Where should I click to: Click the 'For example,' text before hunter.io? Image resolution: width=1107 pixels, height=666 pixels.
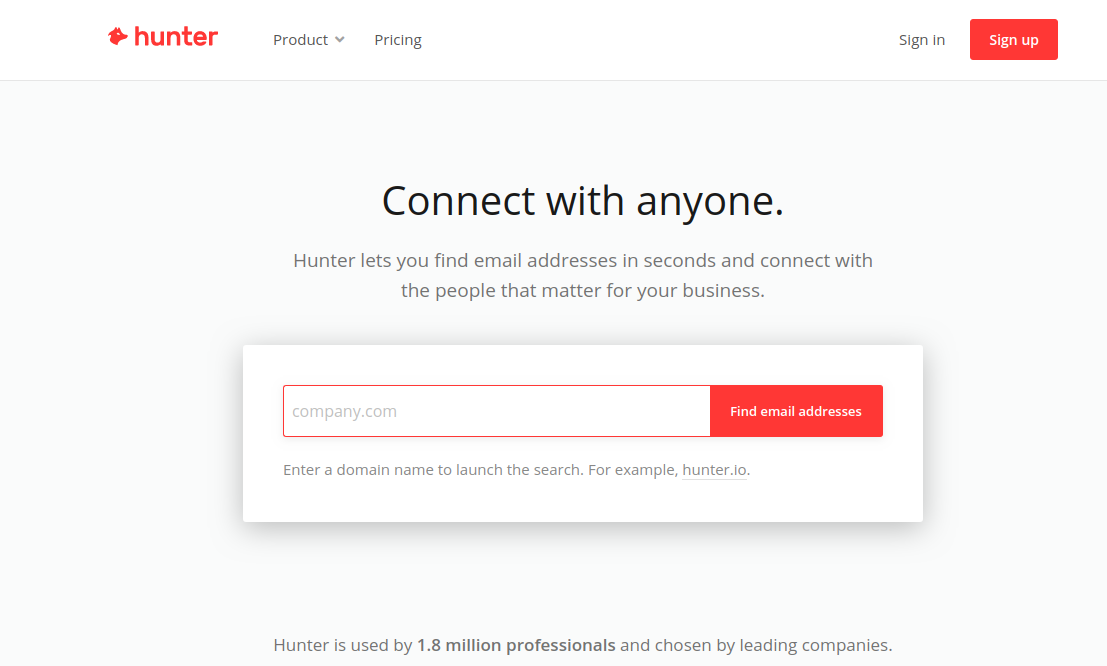tap(633, 470)
